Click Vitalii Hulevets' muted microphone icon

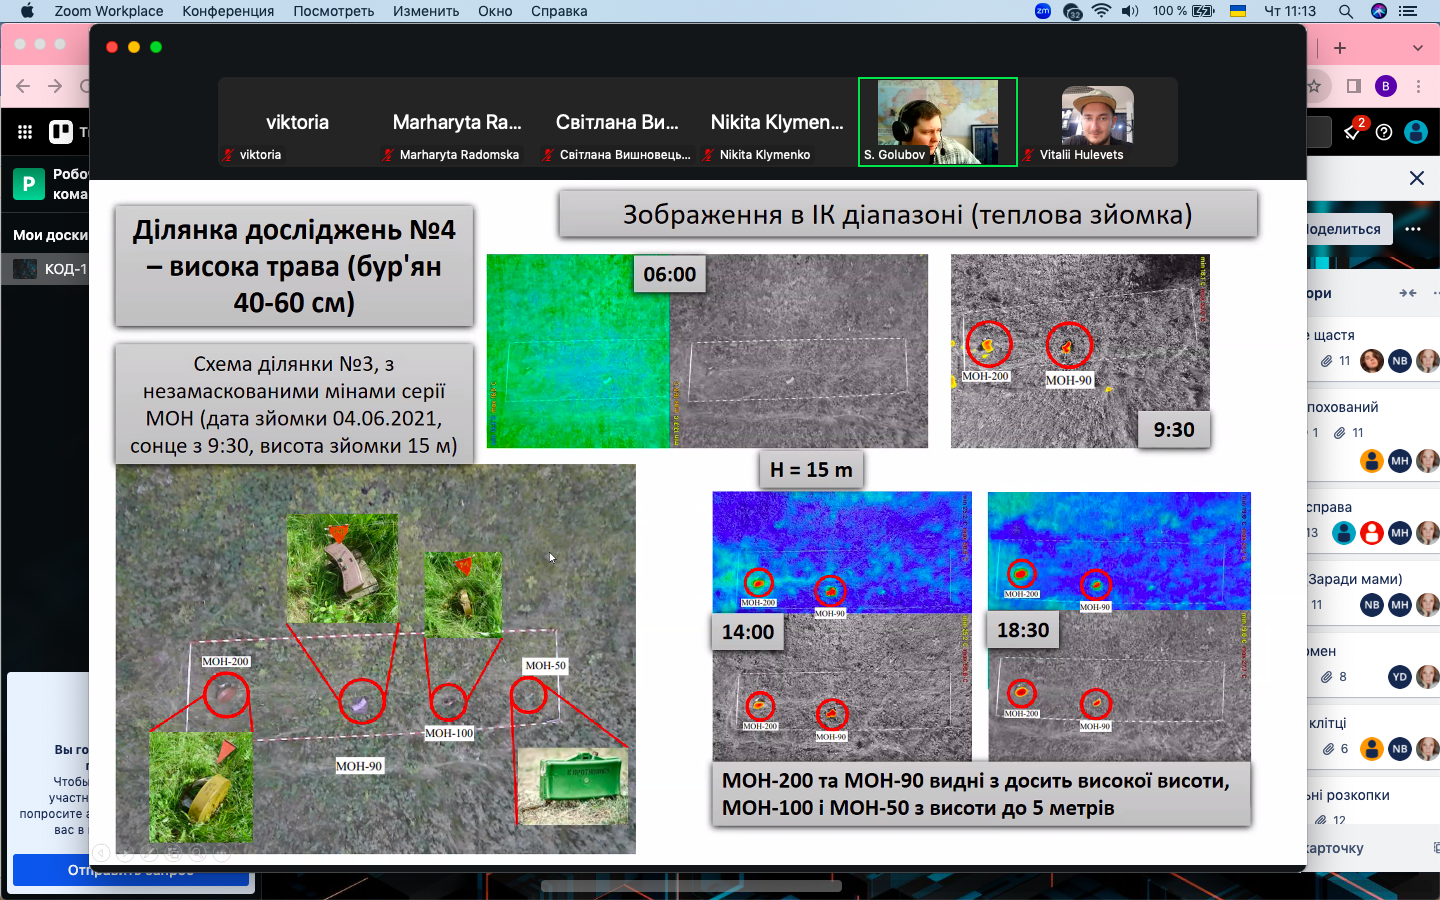pos(1028,155)
